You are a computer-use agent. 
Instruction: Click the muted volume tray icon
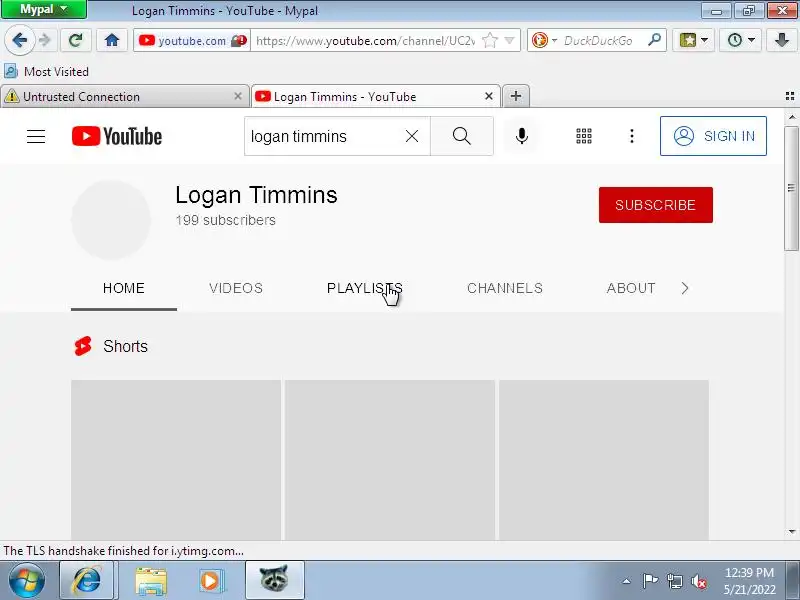click(x=698, y=581)
